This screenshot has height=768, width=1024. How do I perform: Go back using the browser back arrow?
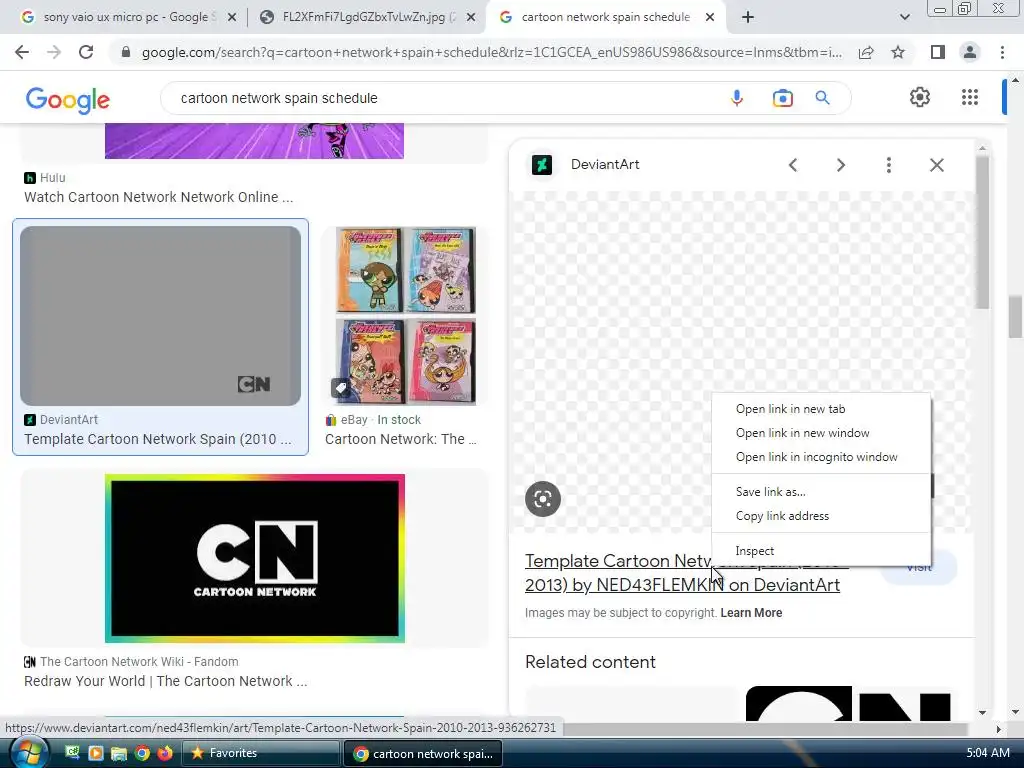(x=22, y=52)
